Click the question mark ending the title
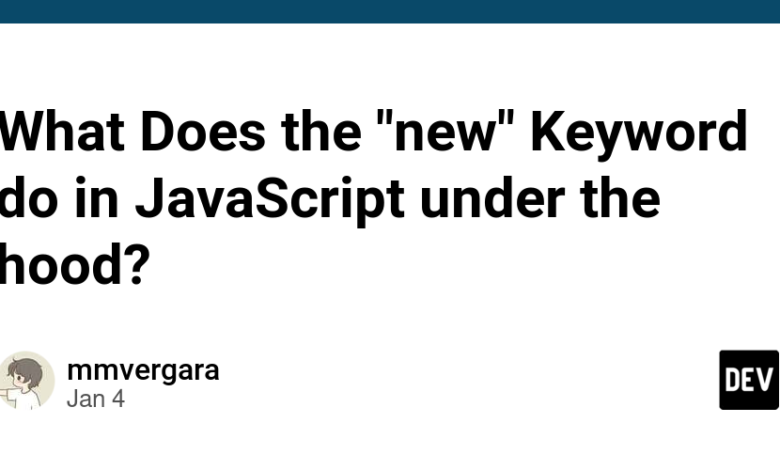The image size is (780, 470). tap(138, 265)
